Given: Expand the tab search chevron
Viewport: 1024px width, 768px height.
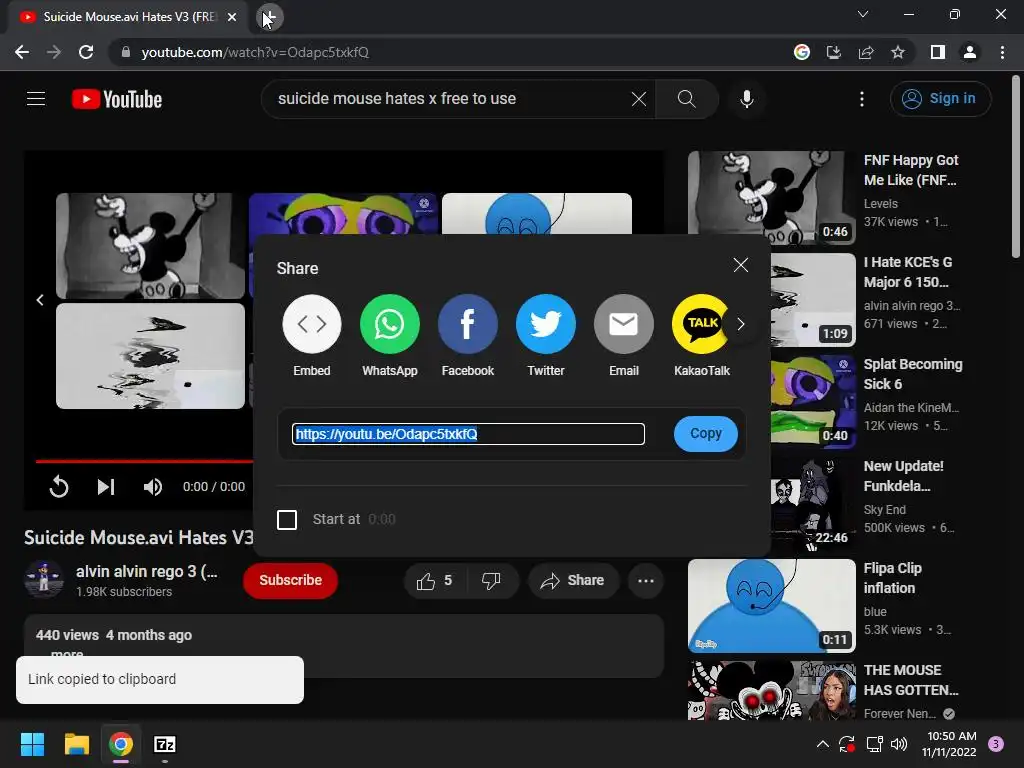Looking at the screenshot, I should (863, 14).
